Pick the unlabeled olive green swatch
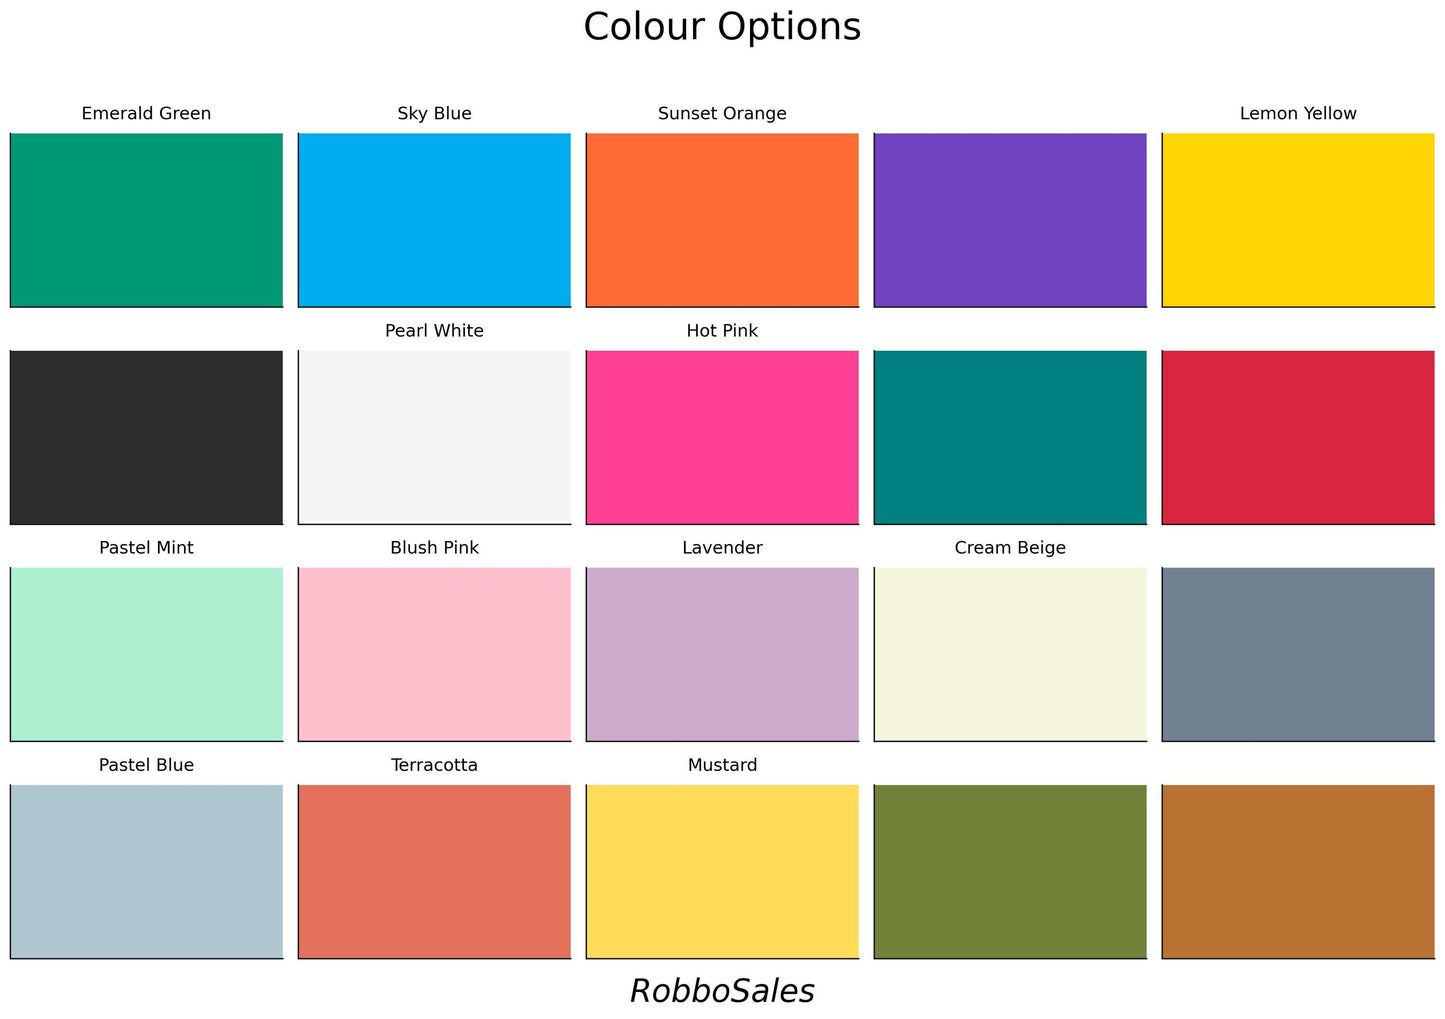1445x1019 pixels. point(1010,871)
